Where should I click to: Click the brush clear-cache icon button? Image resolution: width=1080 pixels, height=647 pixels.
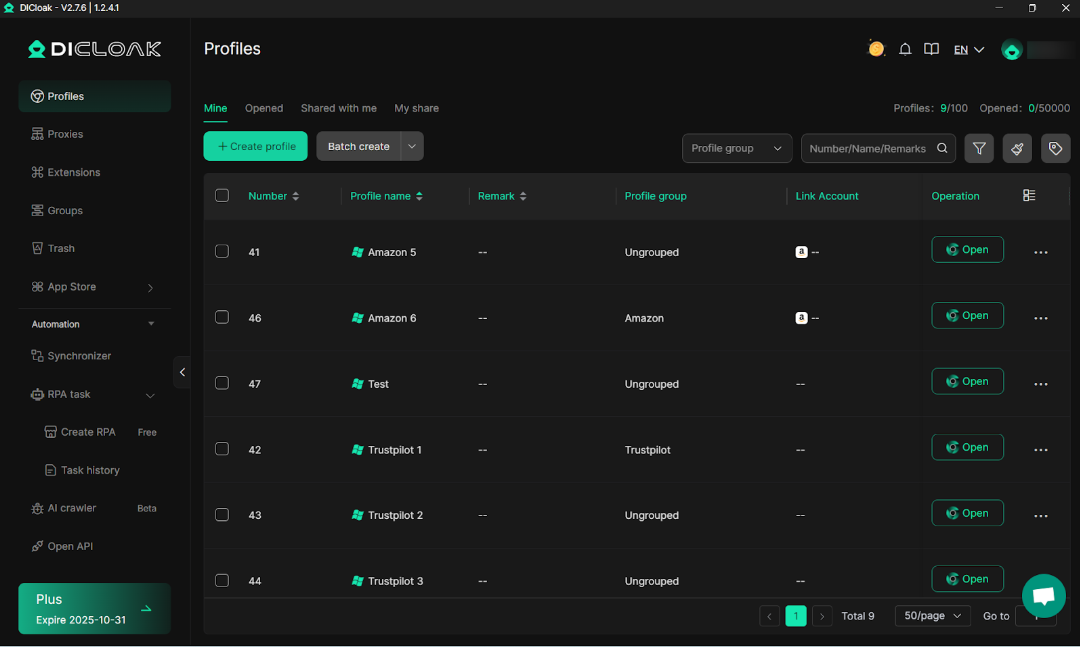pyautogui.click(x=1017, y=148)
